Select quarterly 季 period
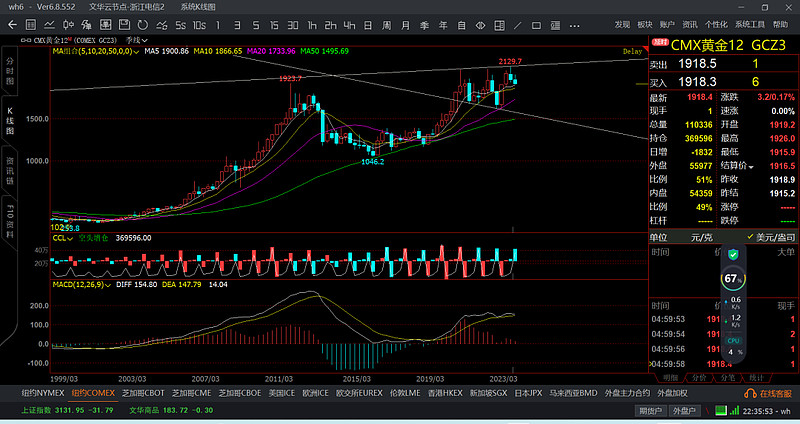Image resolution: width=800 pixels, height=424 pixels. tap(424, 25)
